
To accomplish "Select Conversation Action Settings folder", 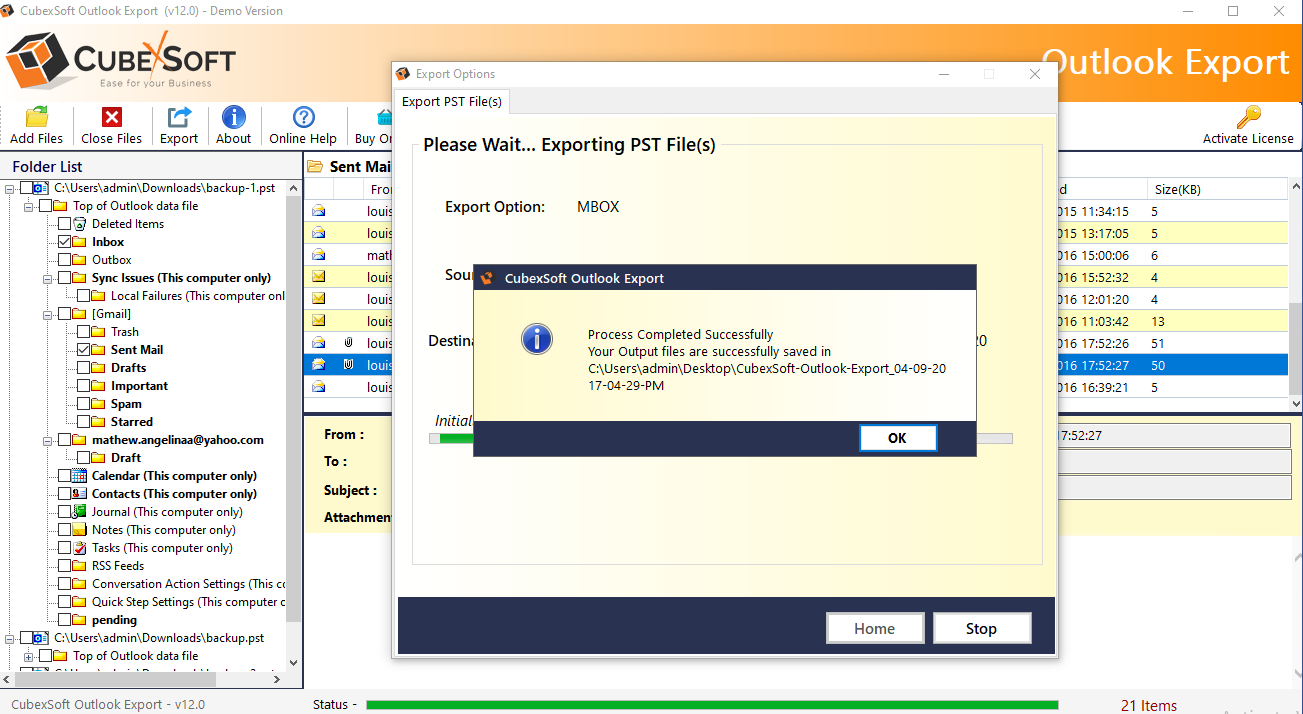I will click(x=189, y=584).
